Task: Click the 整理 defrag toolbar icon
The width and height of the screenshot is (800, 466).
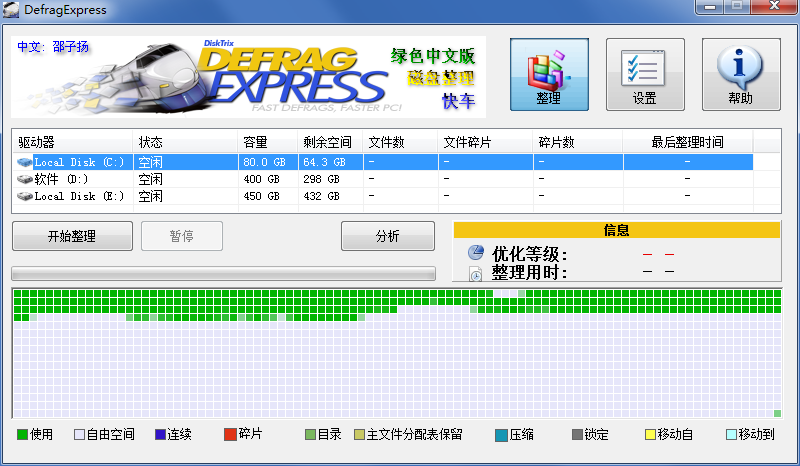Action: tap(549, 75)
